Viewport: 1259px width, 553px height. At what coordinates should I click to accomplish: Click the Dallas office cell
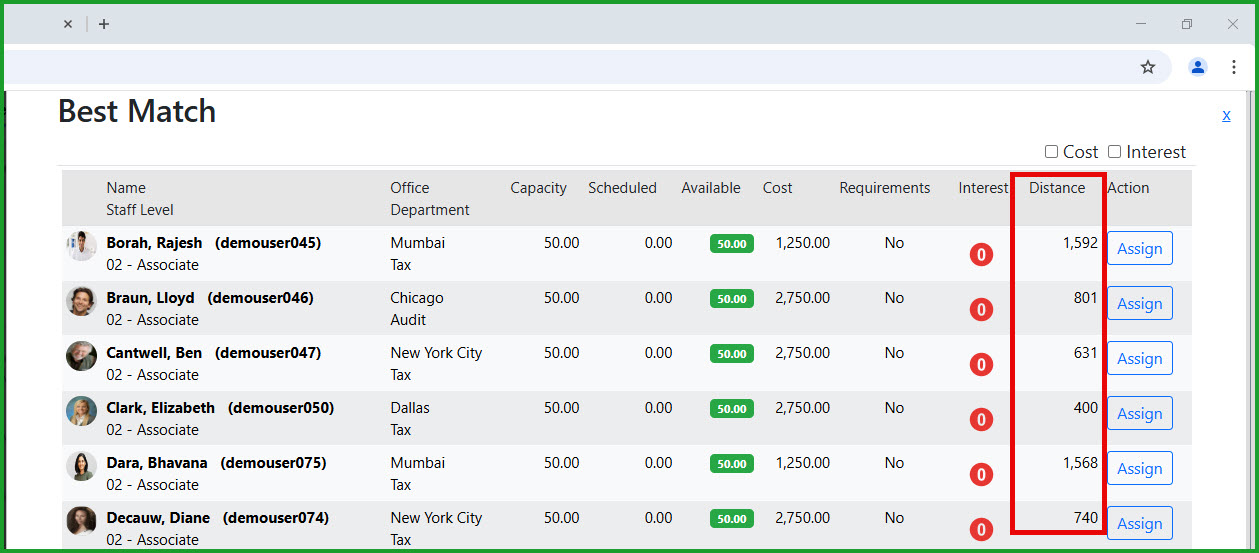point(410,408)
